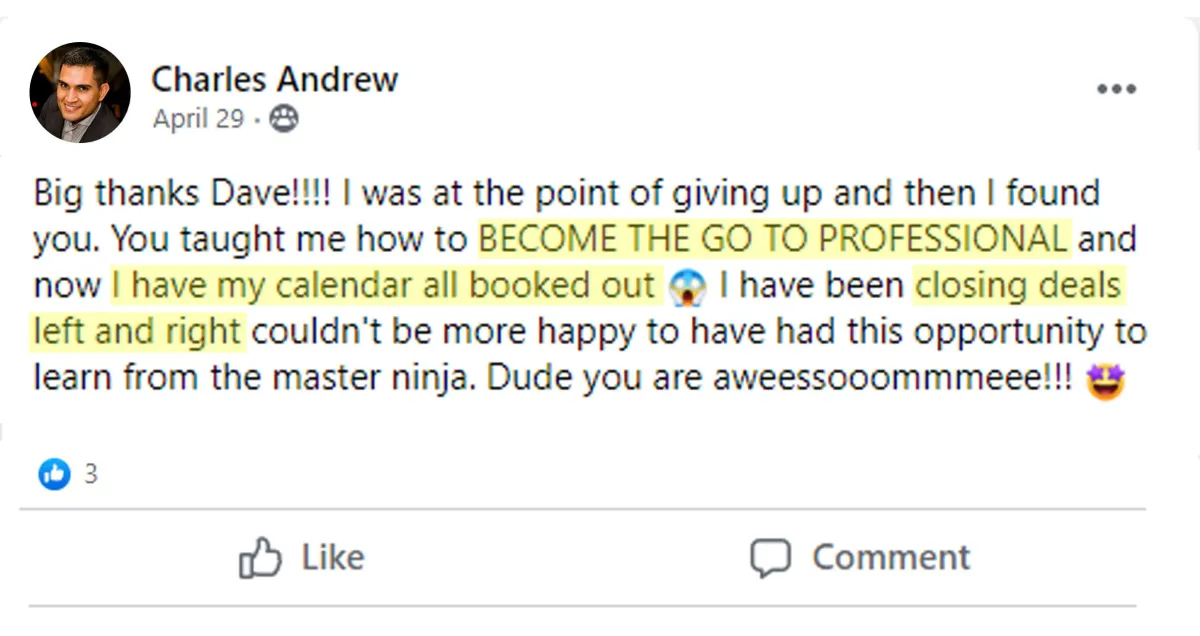This screenshot has height=636, width=1200.
Task: Open the Charles Andrew profile name link
Action: [x=275, y=79]
